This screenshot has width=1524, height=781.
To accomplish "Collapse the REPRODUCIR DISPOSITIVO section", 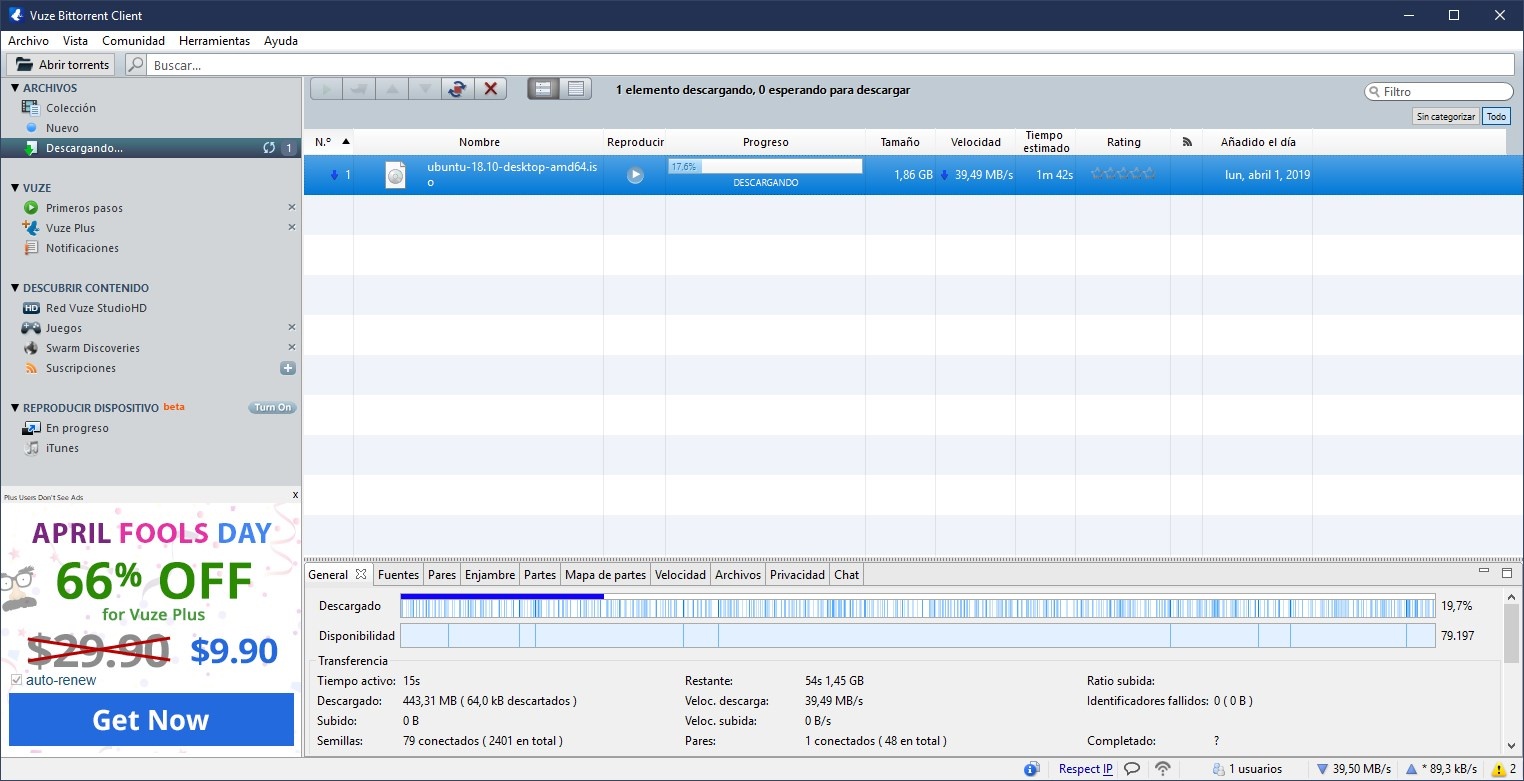I will [15, 408].
